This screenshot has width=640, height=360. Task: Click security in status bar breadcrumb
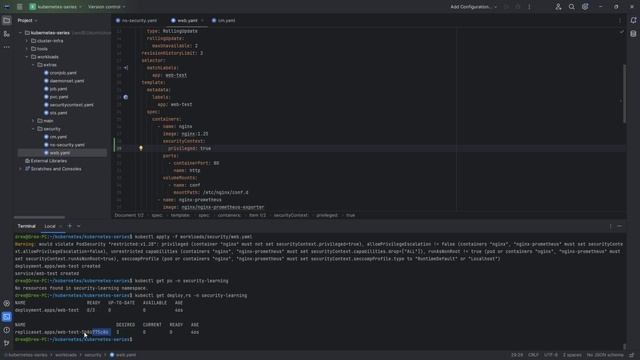pos(93,355)
